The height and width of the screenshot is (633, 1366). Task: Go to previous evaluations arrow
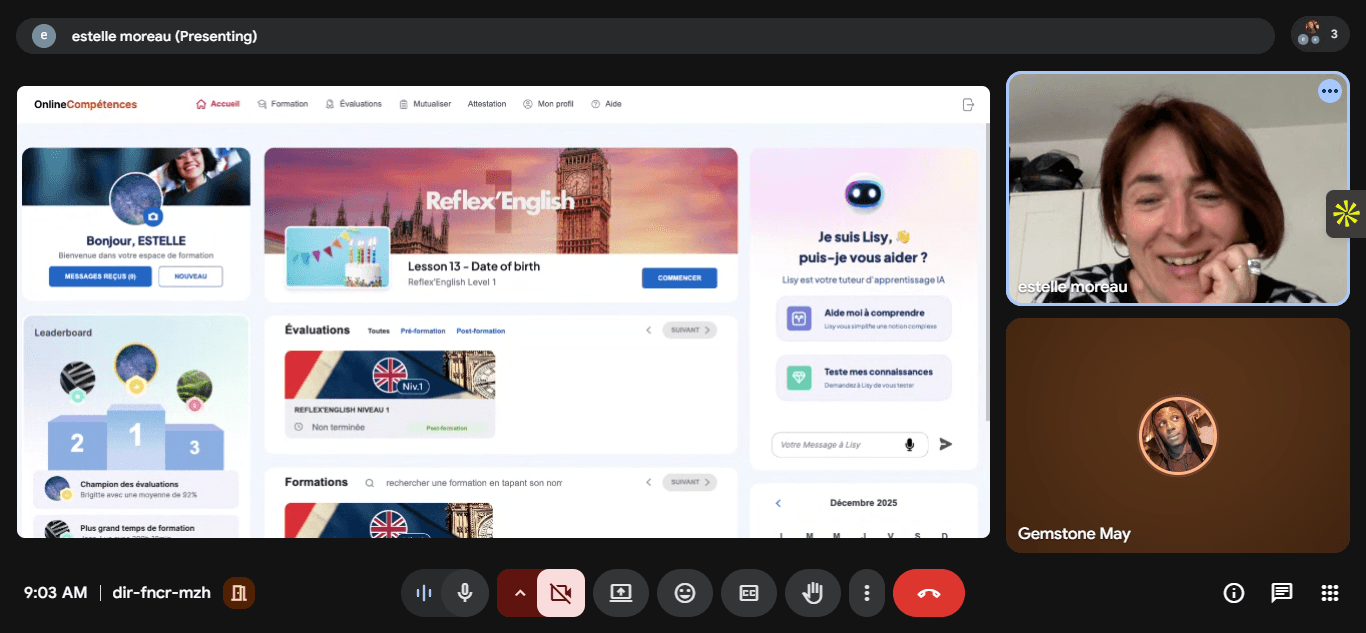[648, 330]
